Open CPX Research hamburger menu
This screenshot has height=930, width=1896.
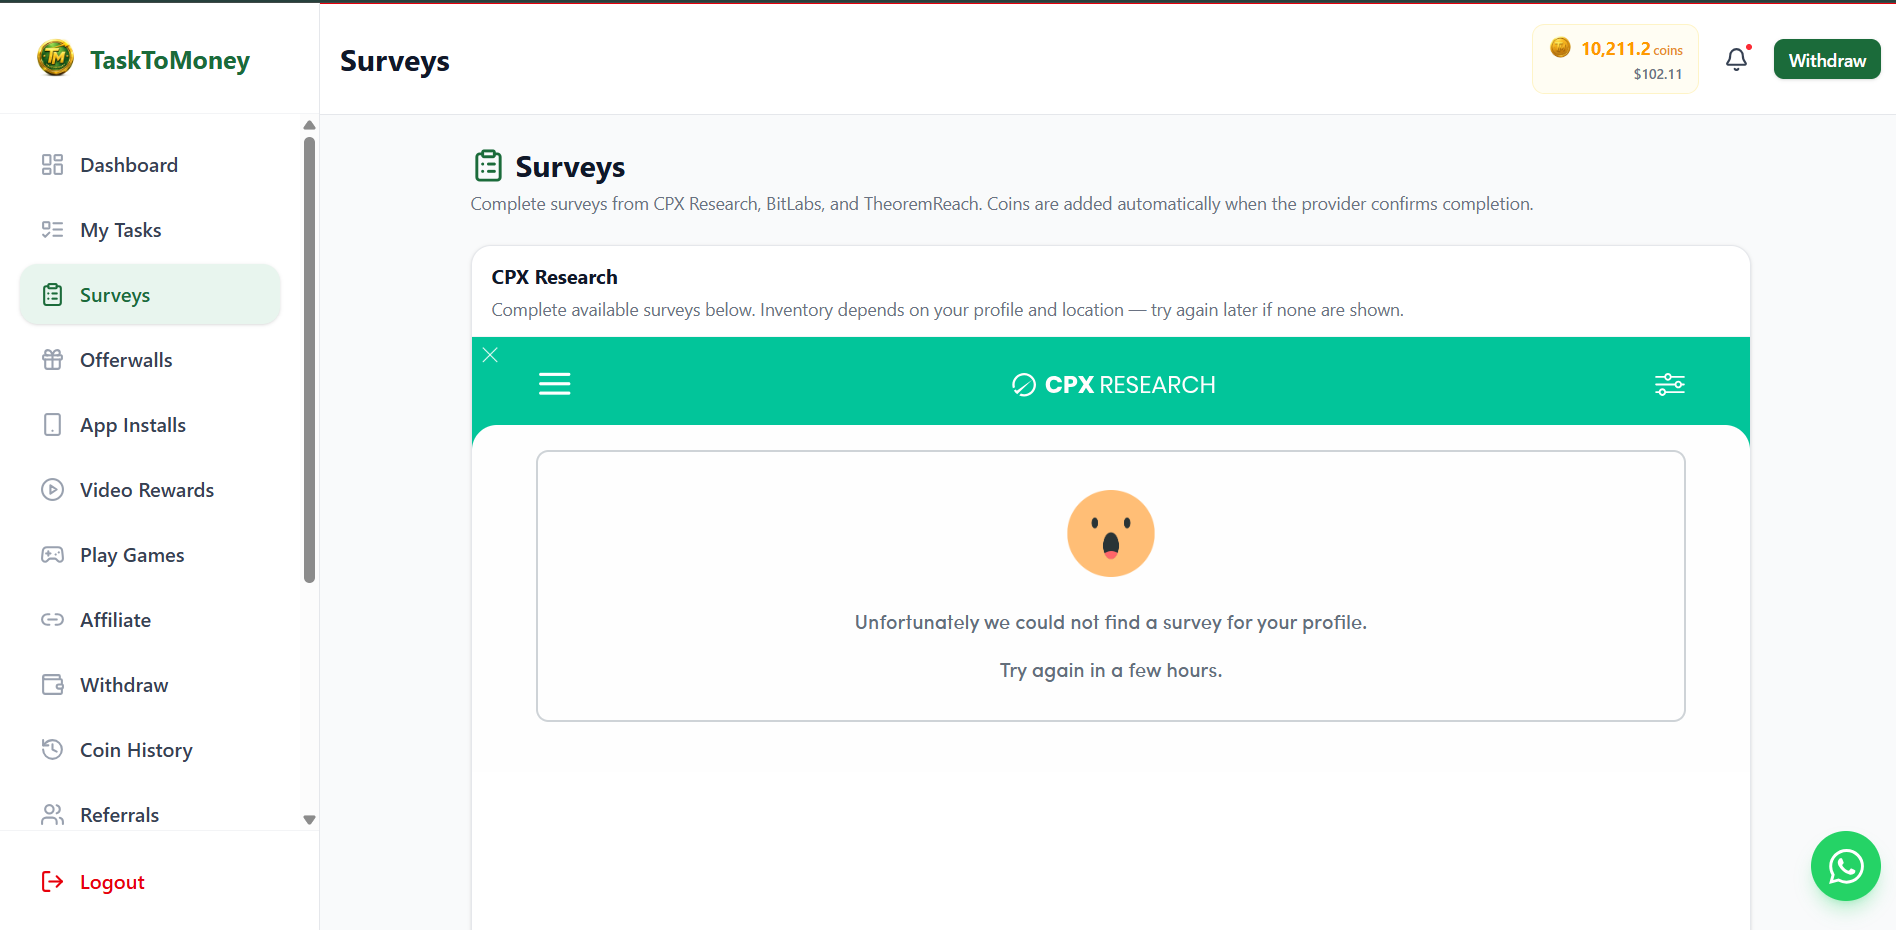pyautogui.click(x=554, y=384)
